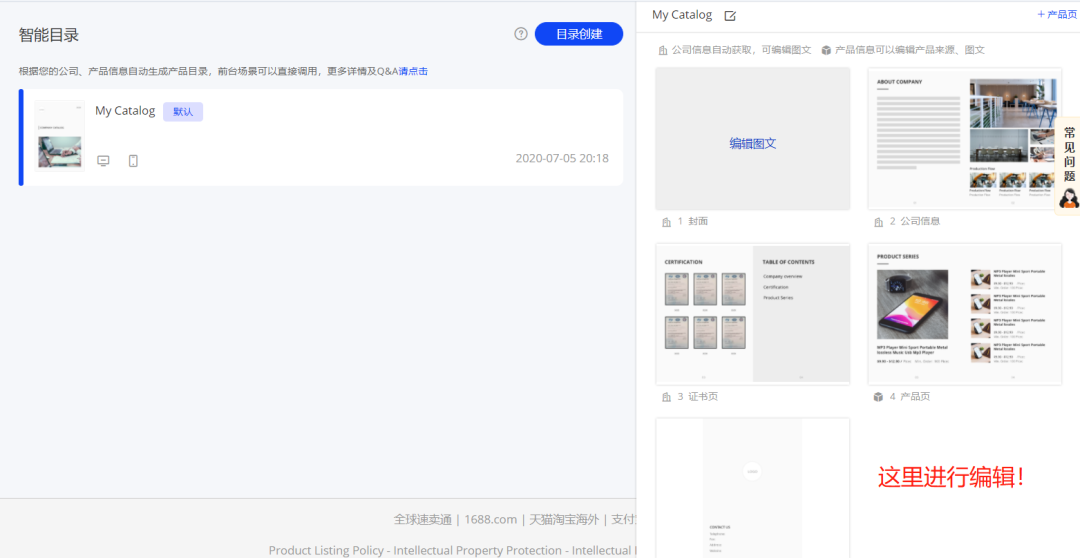
Task: Click the help question mark icon
Action: (x=521, y=34)
